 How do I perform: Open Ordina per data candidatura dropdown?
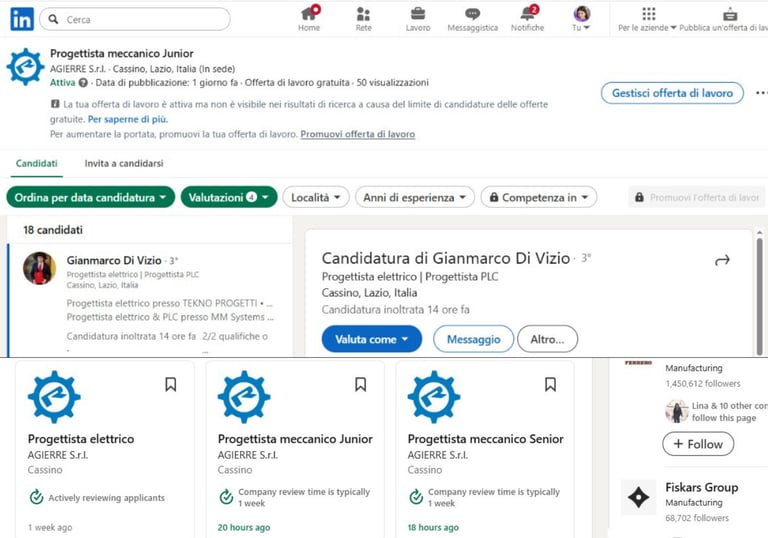click(91, 197)
